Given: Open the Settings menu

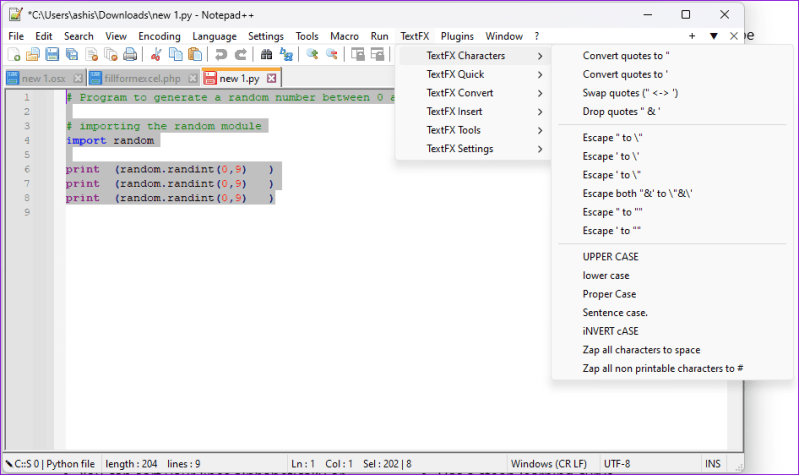Looking at the screenshot, I should (x=265, y=36).
